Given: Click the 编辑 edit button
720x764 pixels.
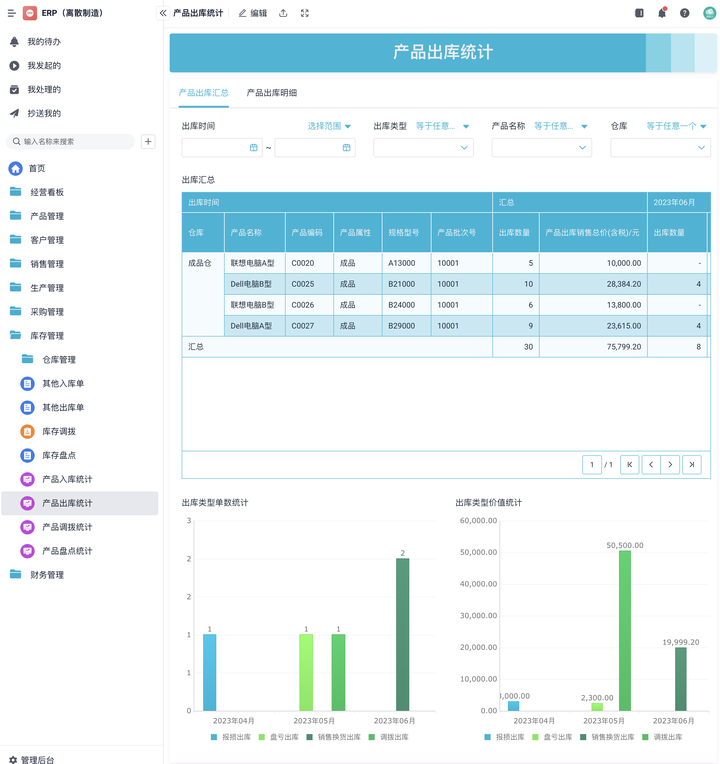Looking at the screenshot, I should coord(253,13).
